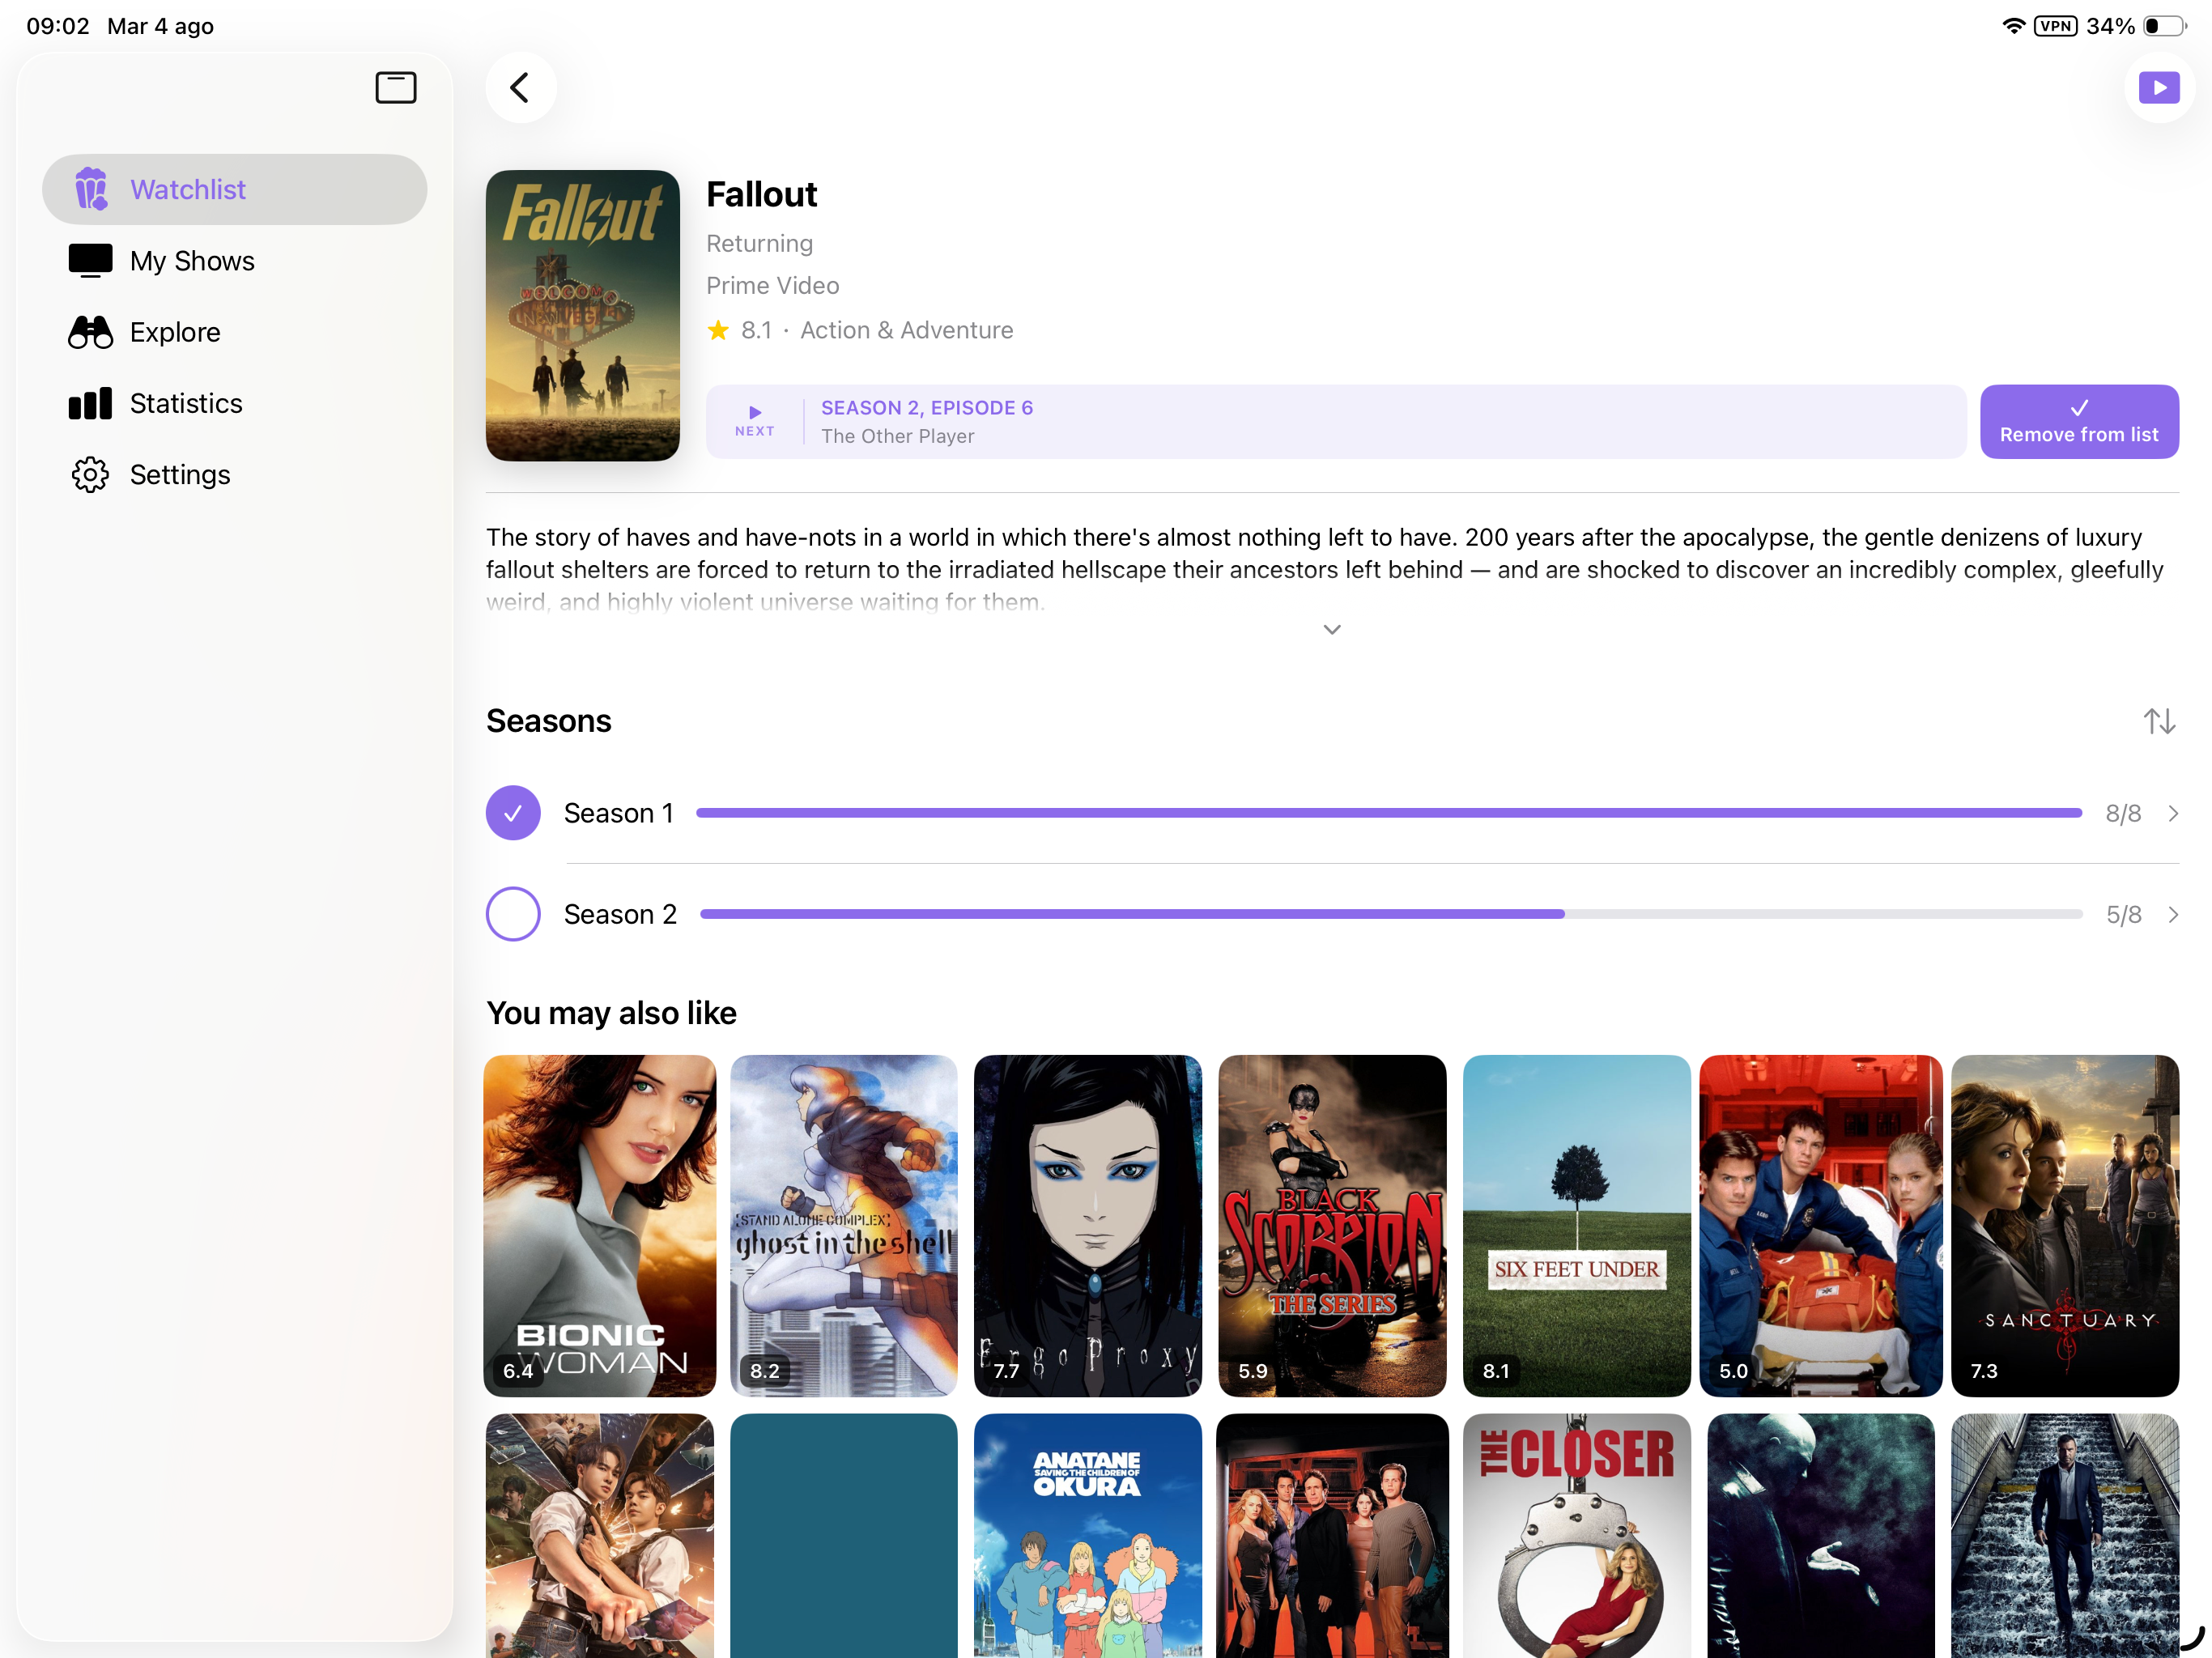Toggle the sidebar panel icon
This screenshot has height=1658, width=2212.
click(396, 88)
